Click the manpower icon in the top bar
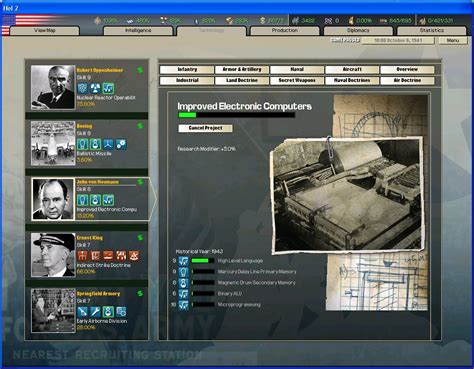Viewport: 474px width, 369px height. 295,21
